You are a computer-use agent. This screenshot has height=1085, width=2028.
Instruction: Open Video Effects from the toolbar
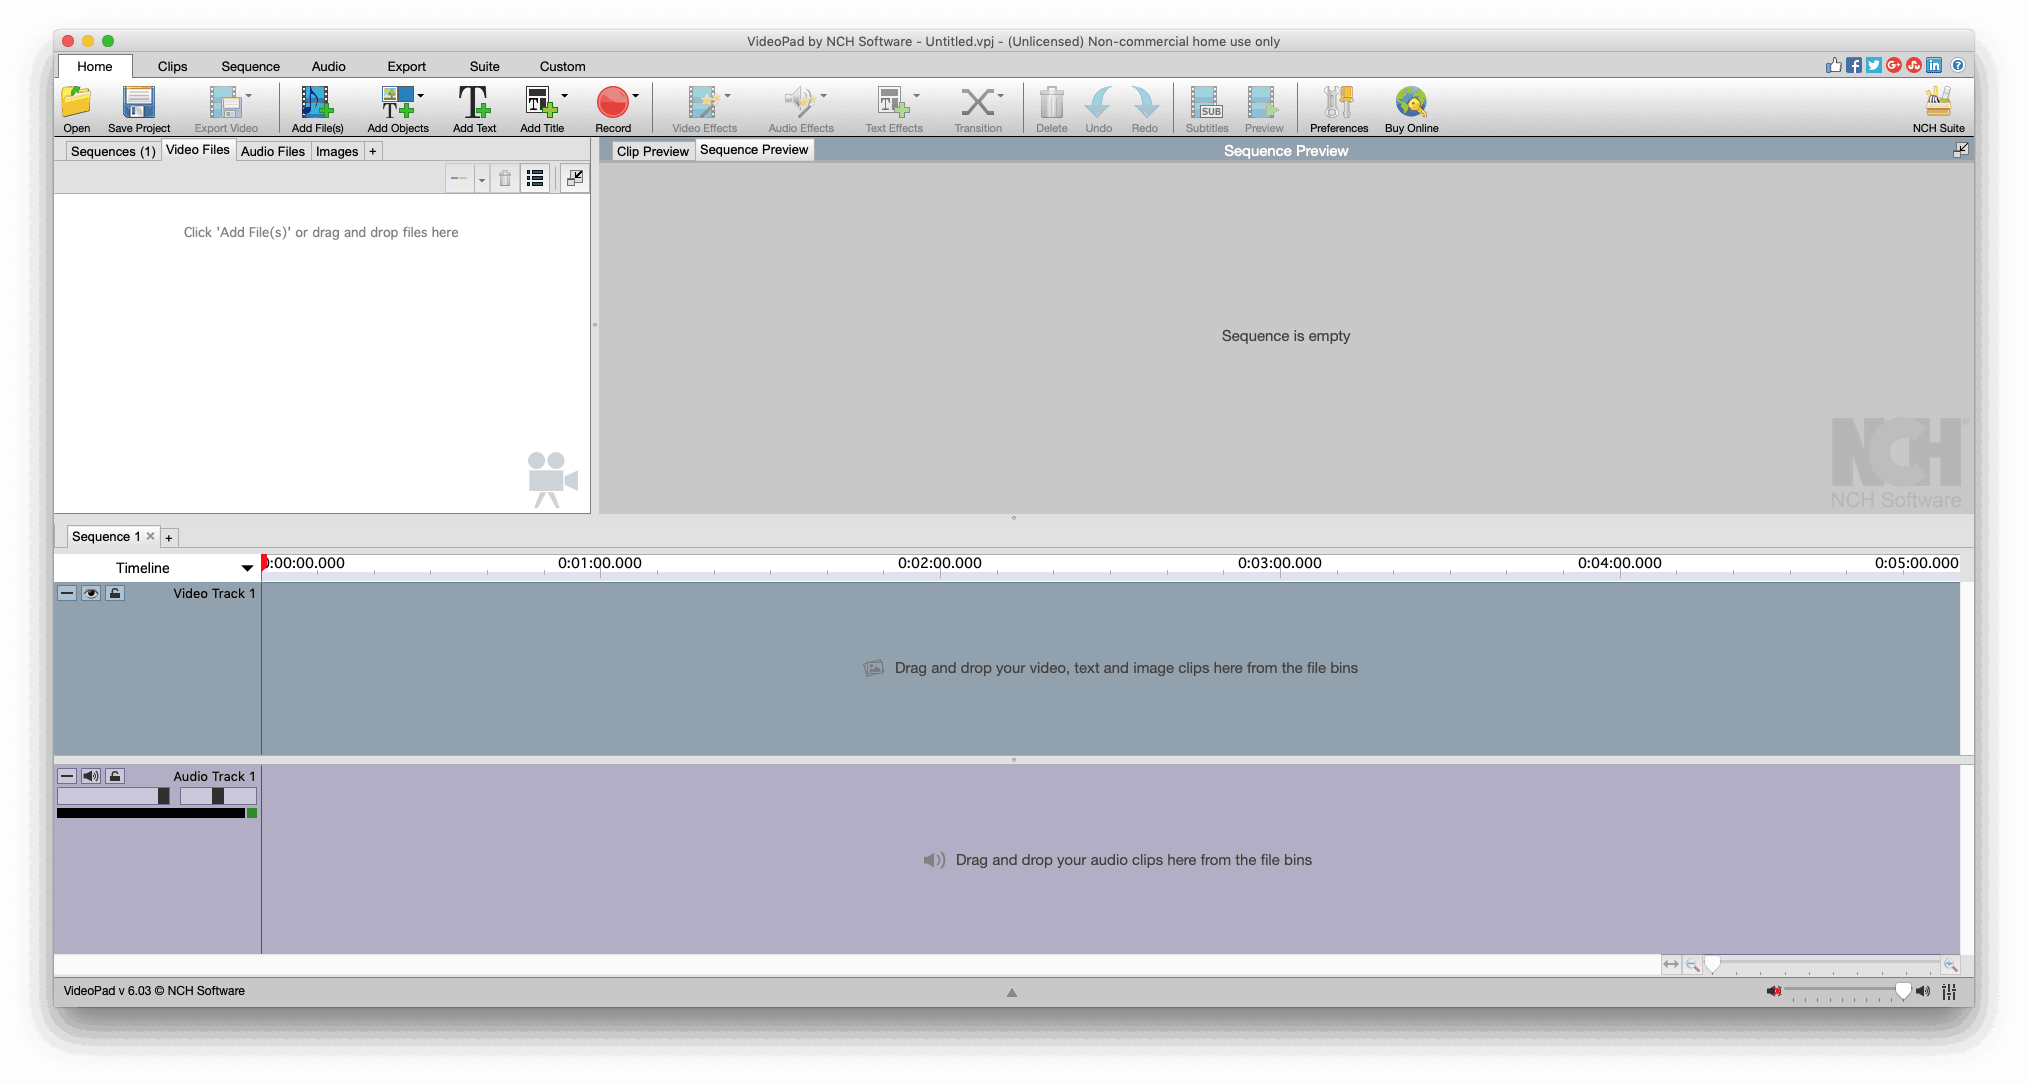704,108
